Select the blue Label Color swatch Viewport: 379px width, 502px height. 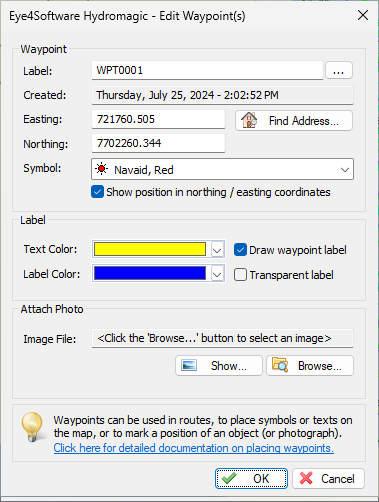pyautogui.click(x=150, y=273)
